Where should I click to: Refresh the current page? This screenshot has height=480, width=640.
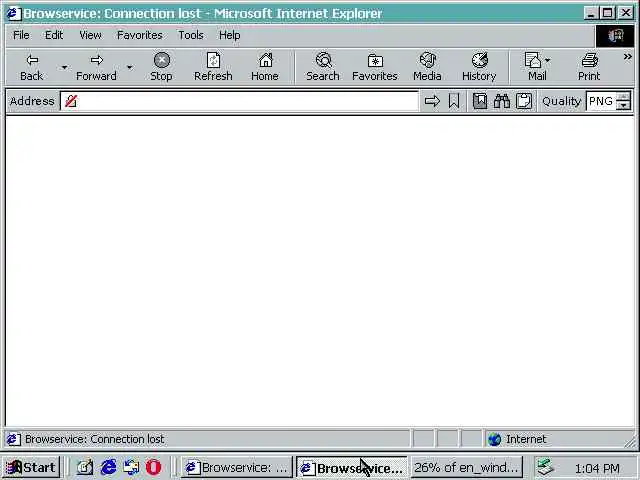point(213,67)
